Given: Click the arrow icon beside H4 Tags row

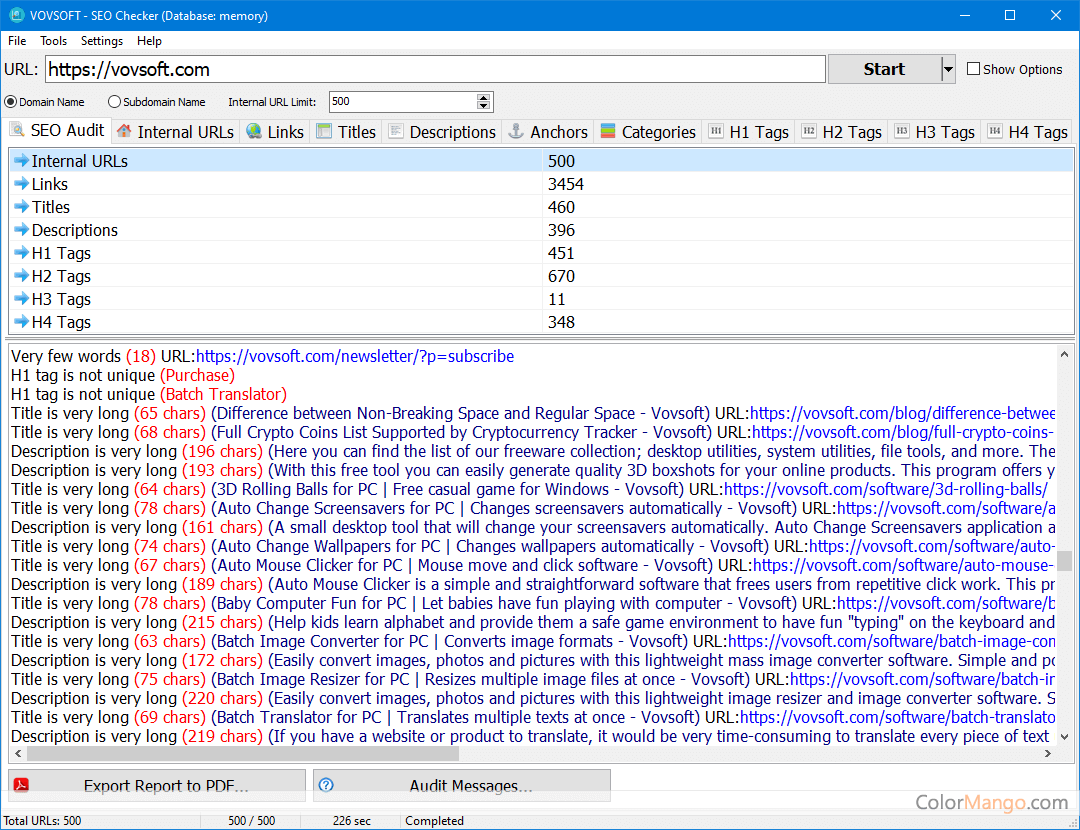Looking at the screenshot, I should click(21, 322).
